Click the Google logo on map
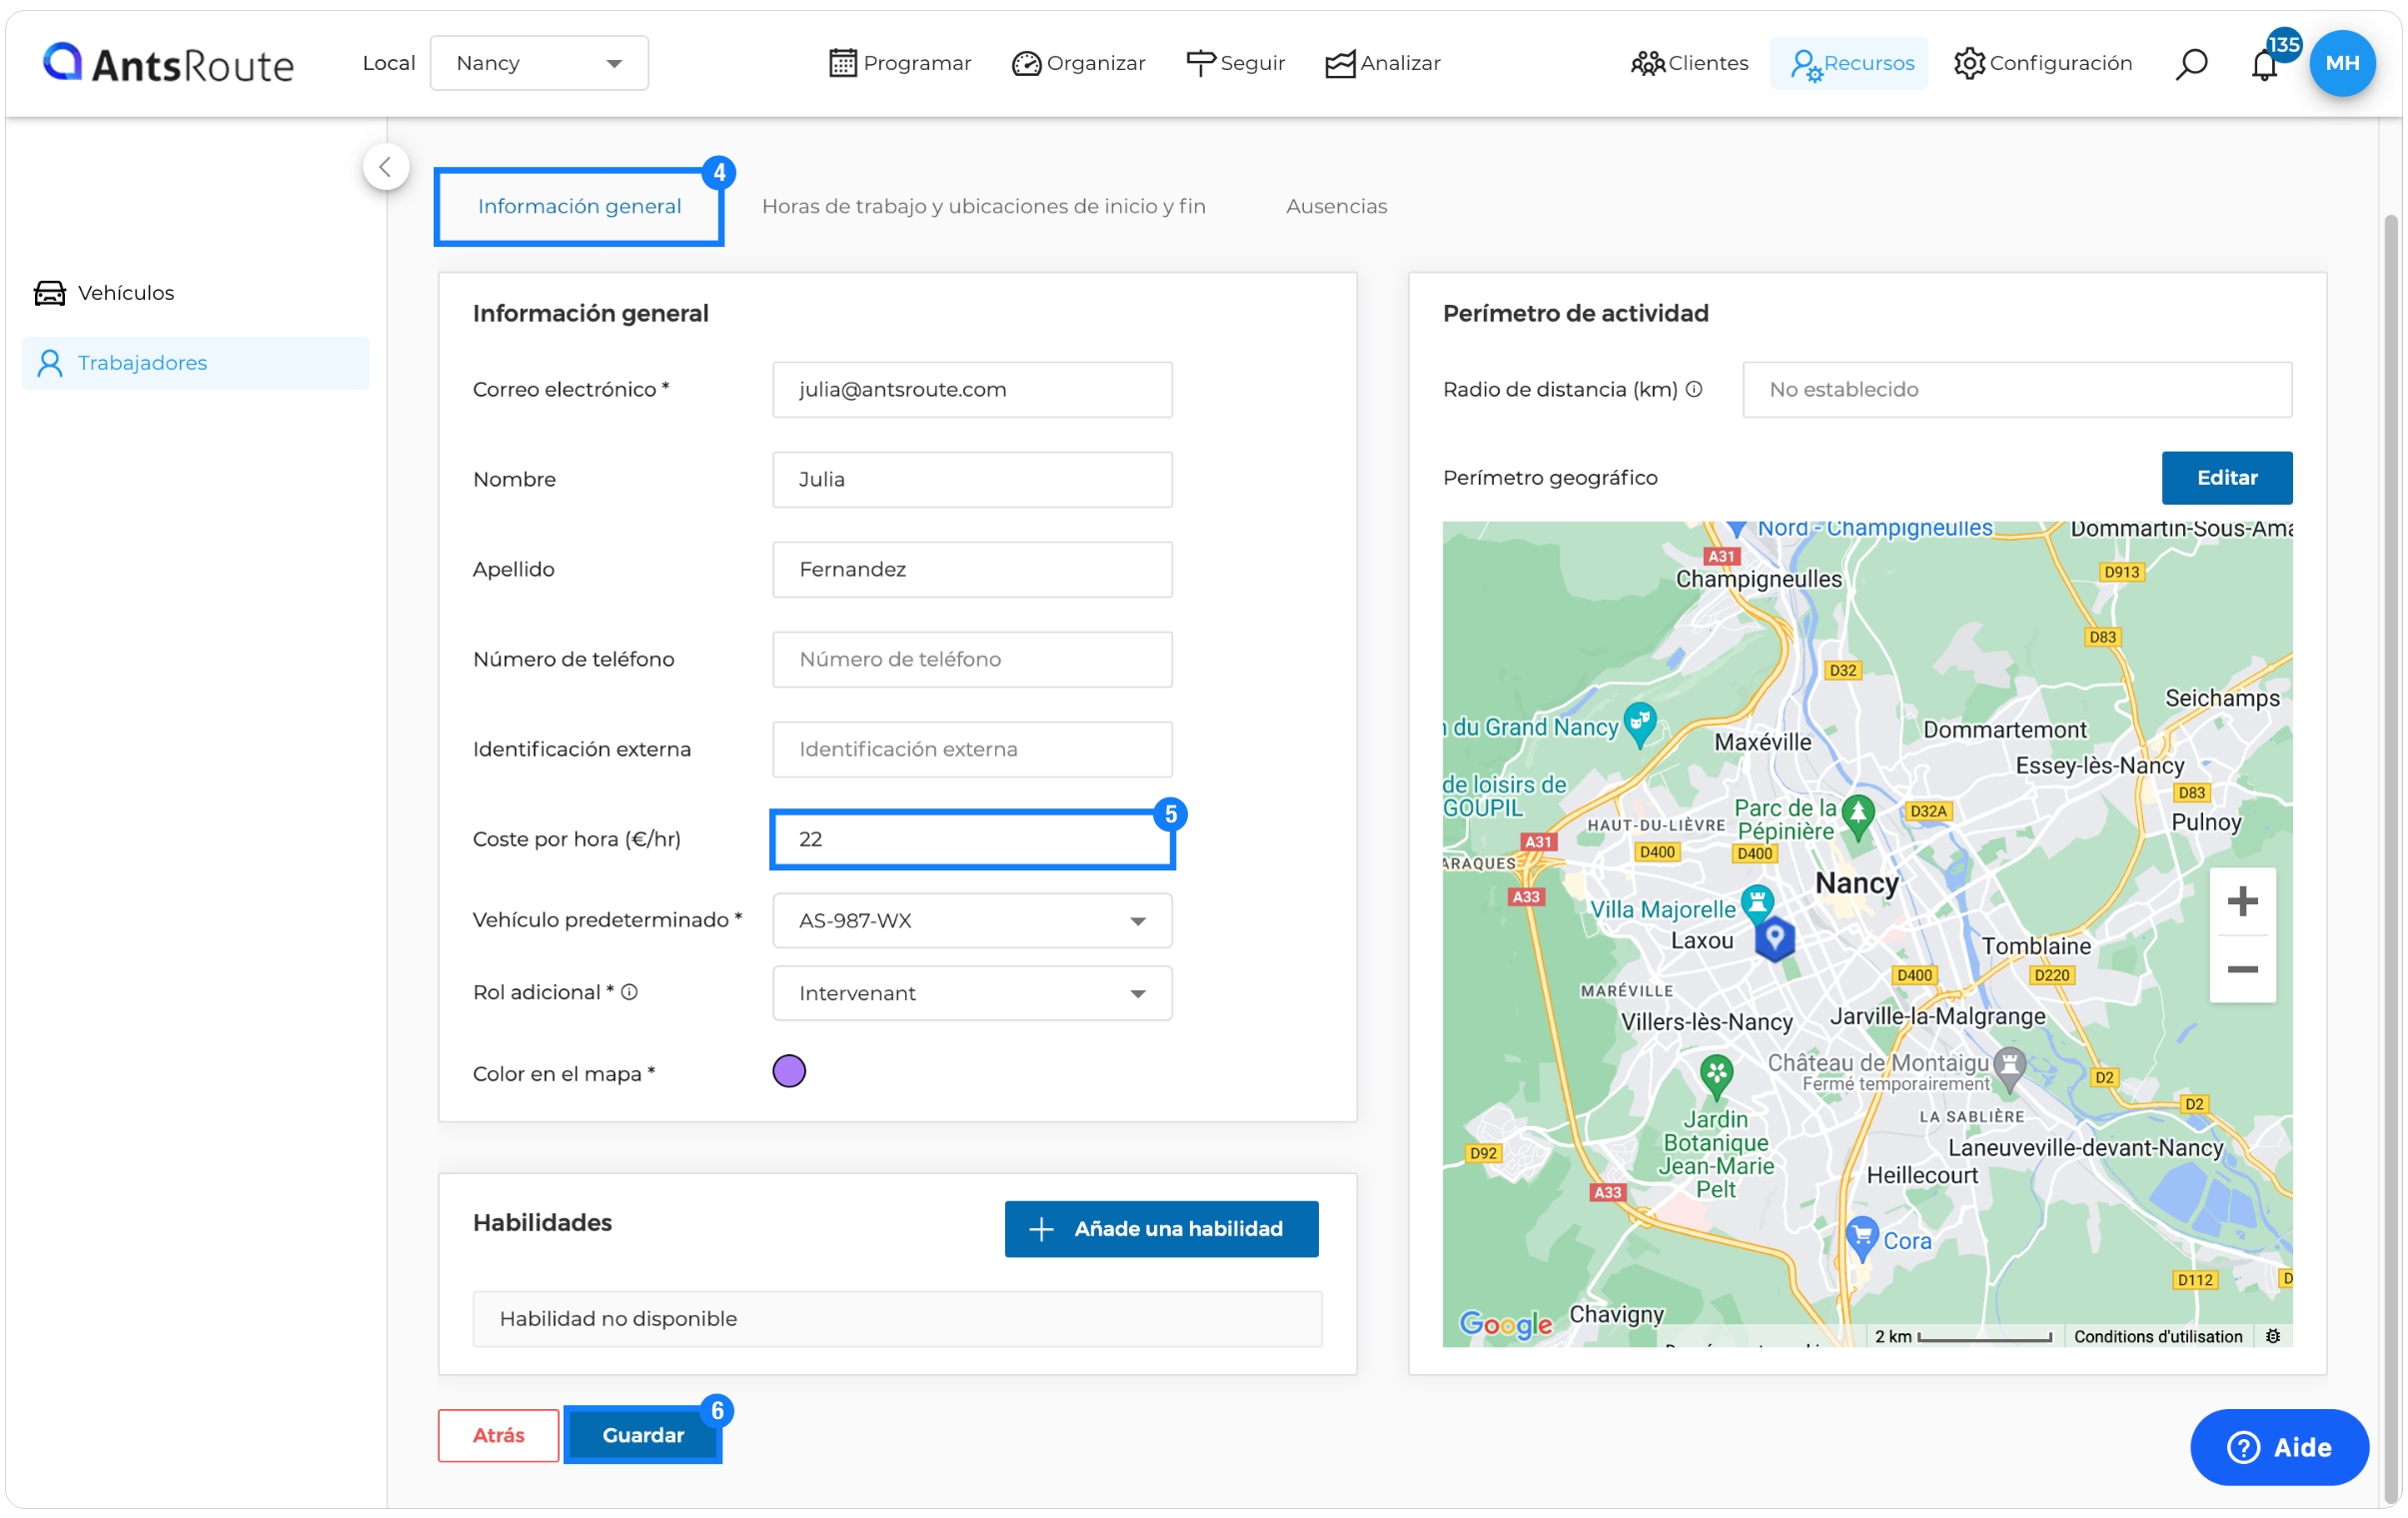 (x=1506, y=1325)
